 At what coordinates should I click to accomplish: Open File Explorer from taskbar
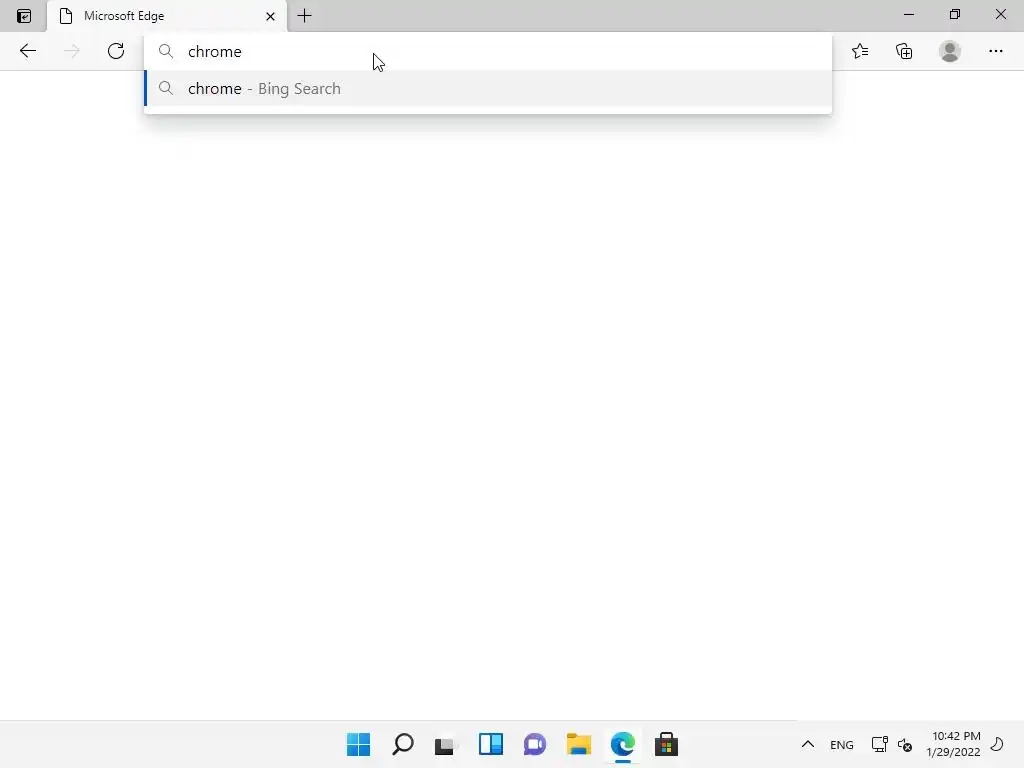(579, 744)
